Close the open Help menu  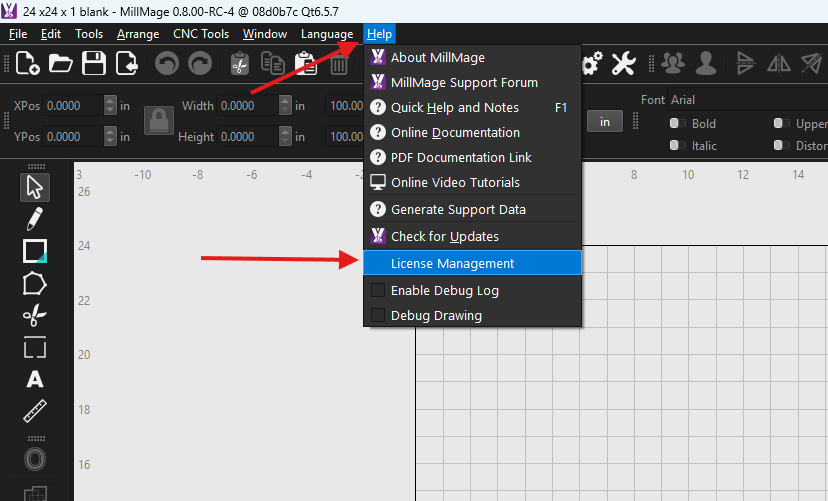coord(379,34)
